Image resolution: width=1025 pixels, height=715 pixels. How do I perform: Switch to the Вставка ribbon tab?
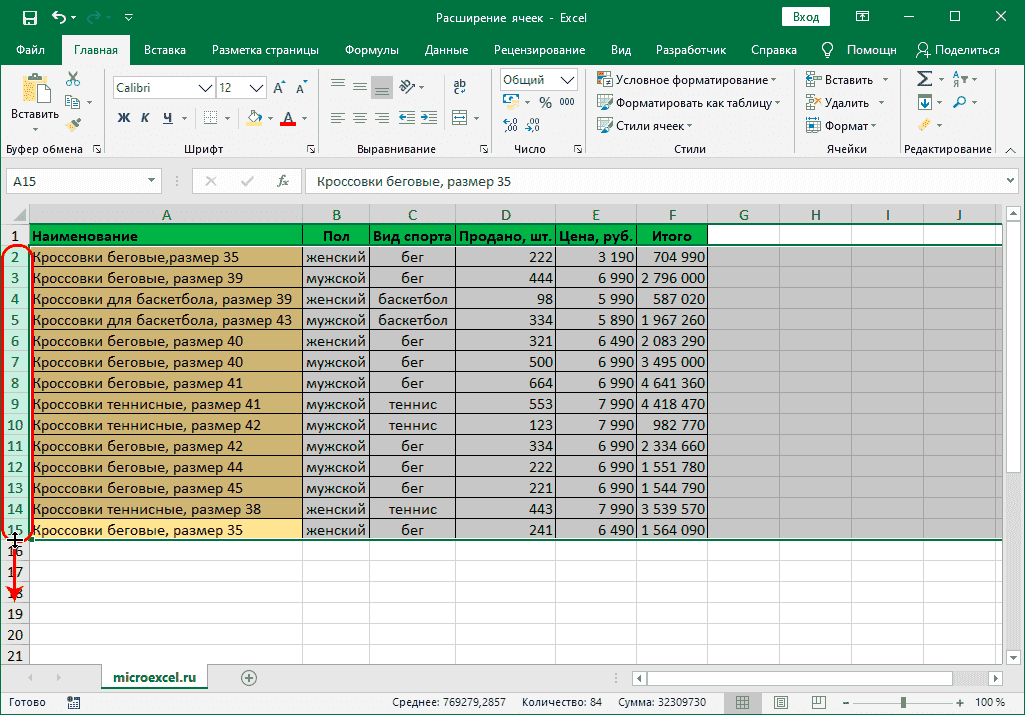[x=165, y=50]
